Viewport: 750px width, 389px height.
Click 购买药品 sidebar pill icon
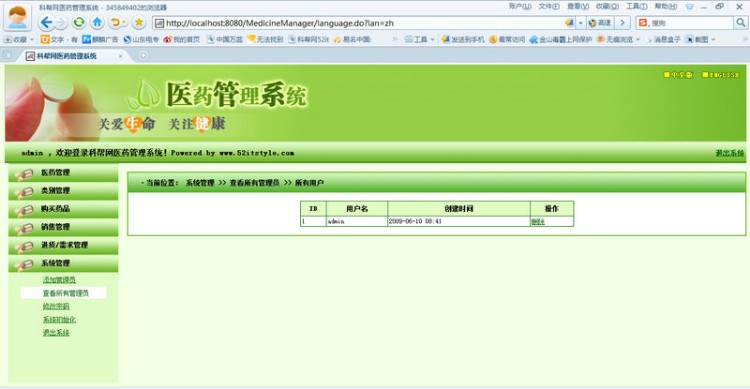point(24,211)
